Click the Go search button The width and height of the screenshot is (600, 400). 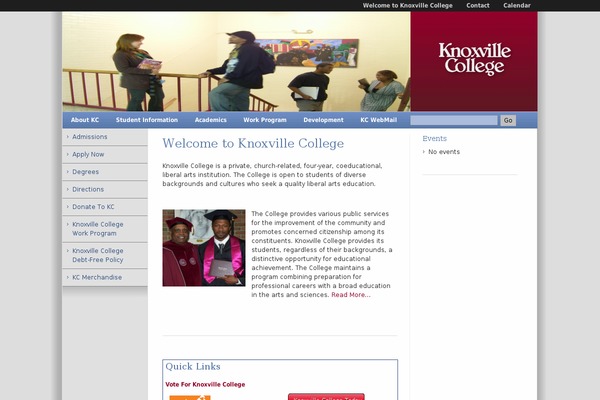508,120
